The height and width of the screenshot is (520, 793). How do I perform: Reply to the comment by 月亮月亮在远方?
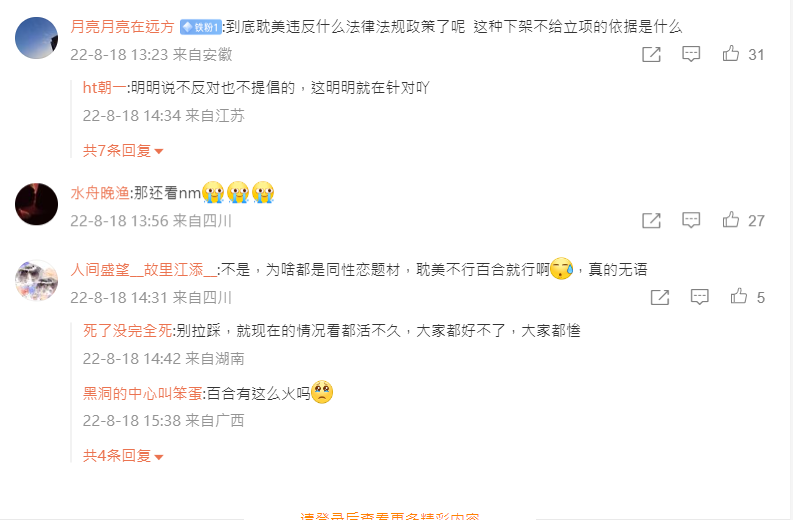click(x=691, y=54)
